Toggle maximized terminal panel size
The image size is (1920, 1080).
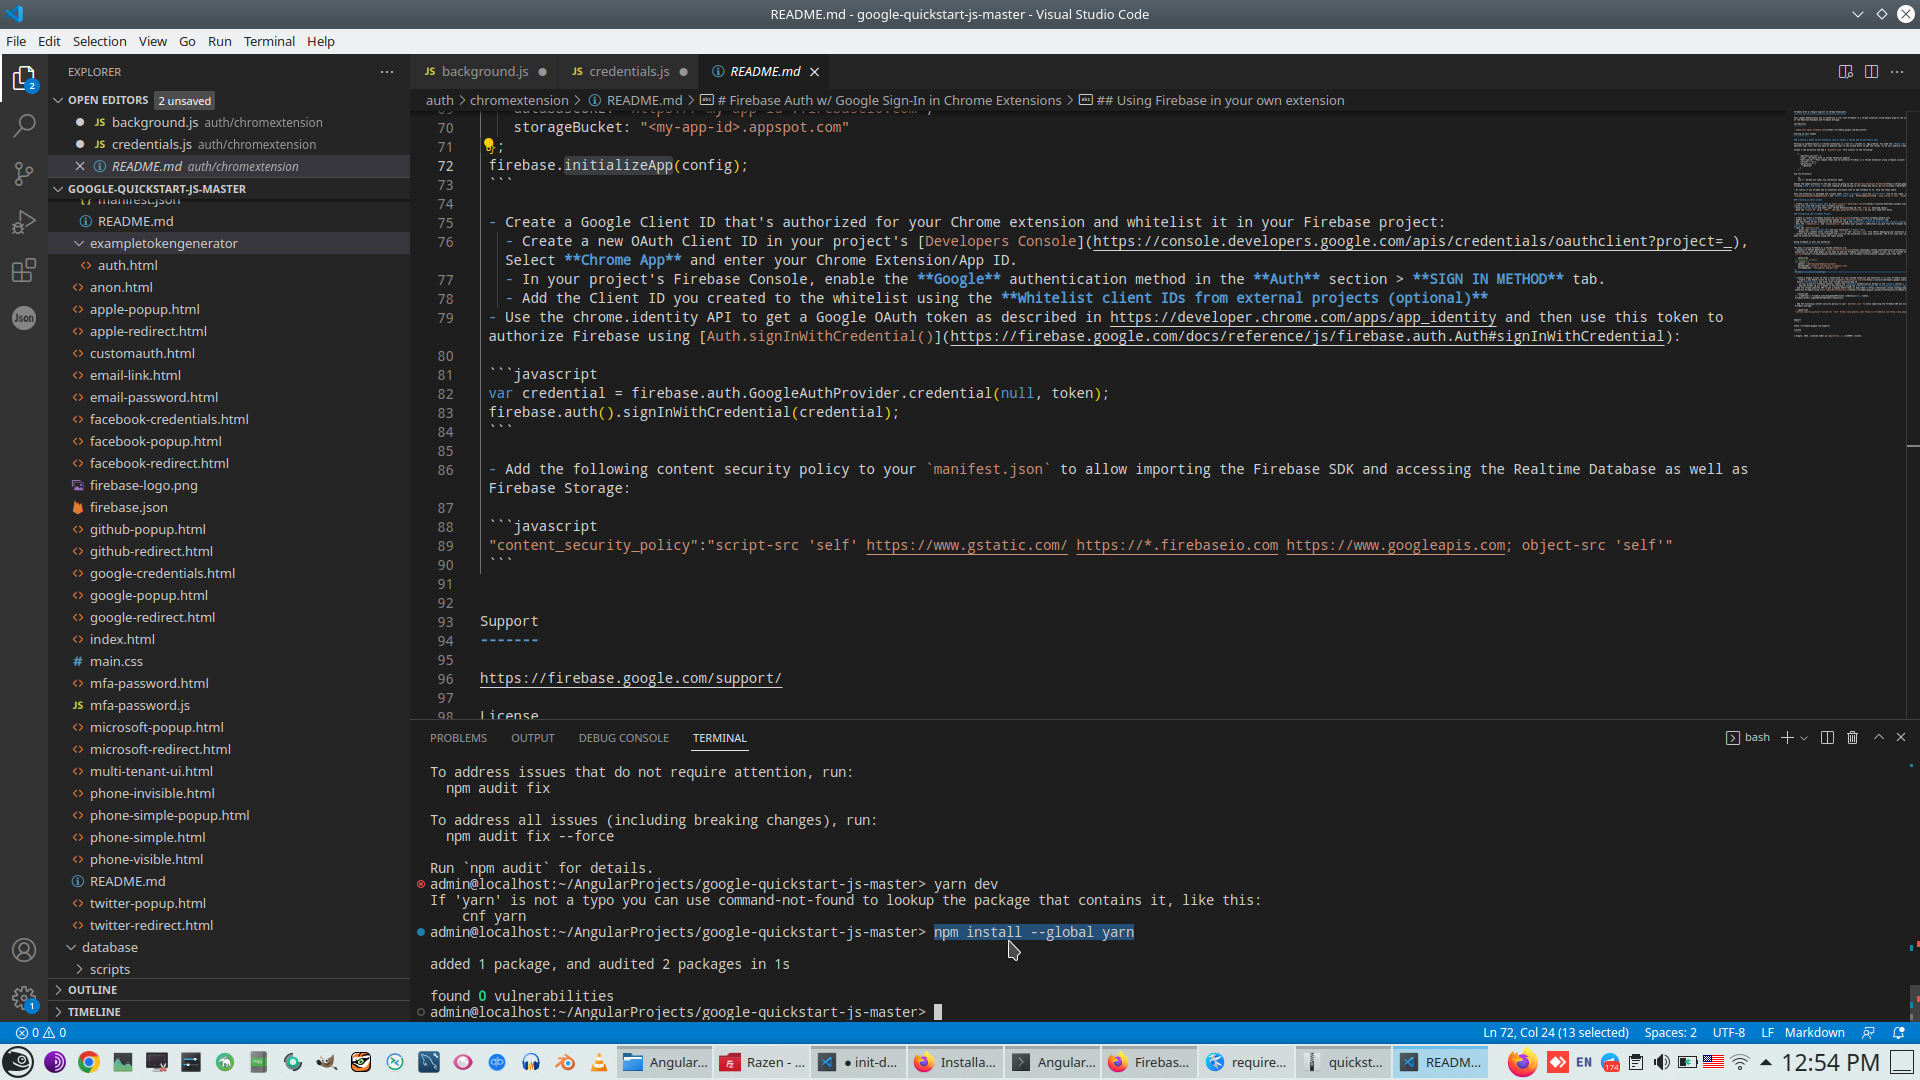(x=1879, y=738)
